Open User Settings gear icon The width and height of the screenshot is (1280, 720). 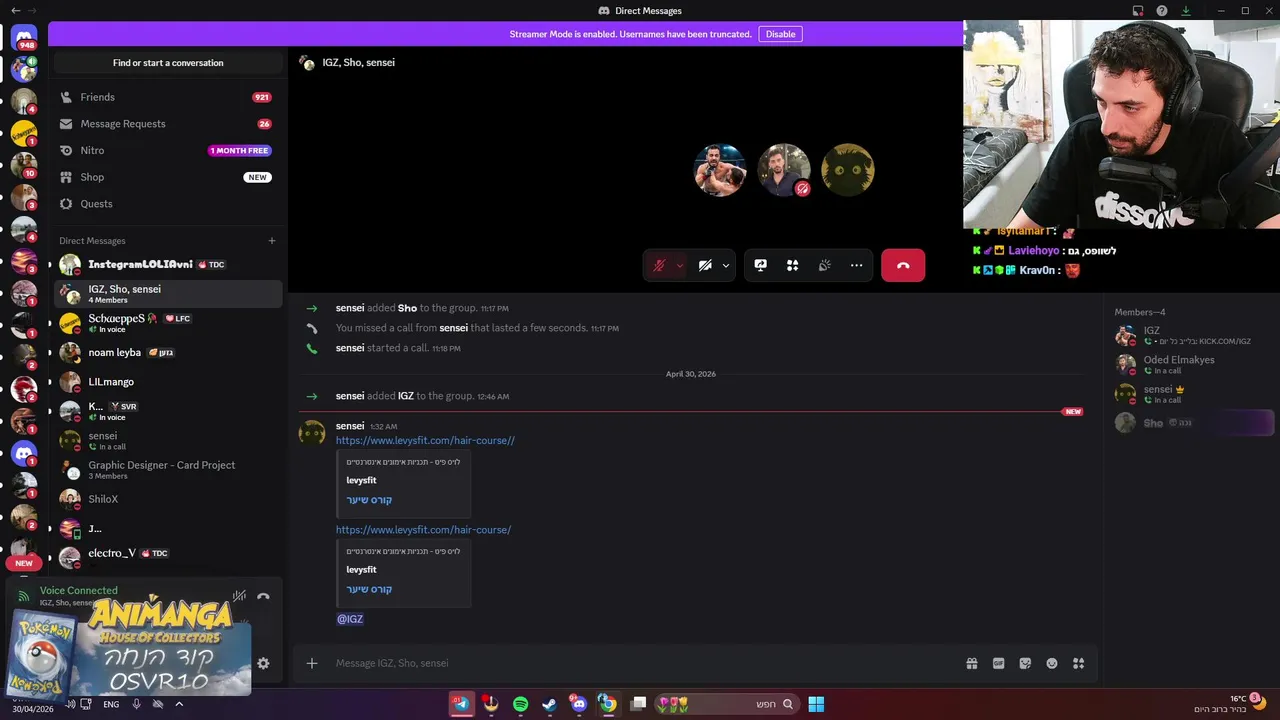[263, 663]
